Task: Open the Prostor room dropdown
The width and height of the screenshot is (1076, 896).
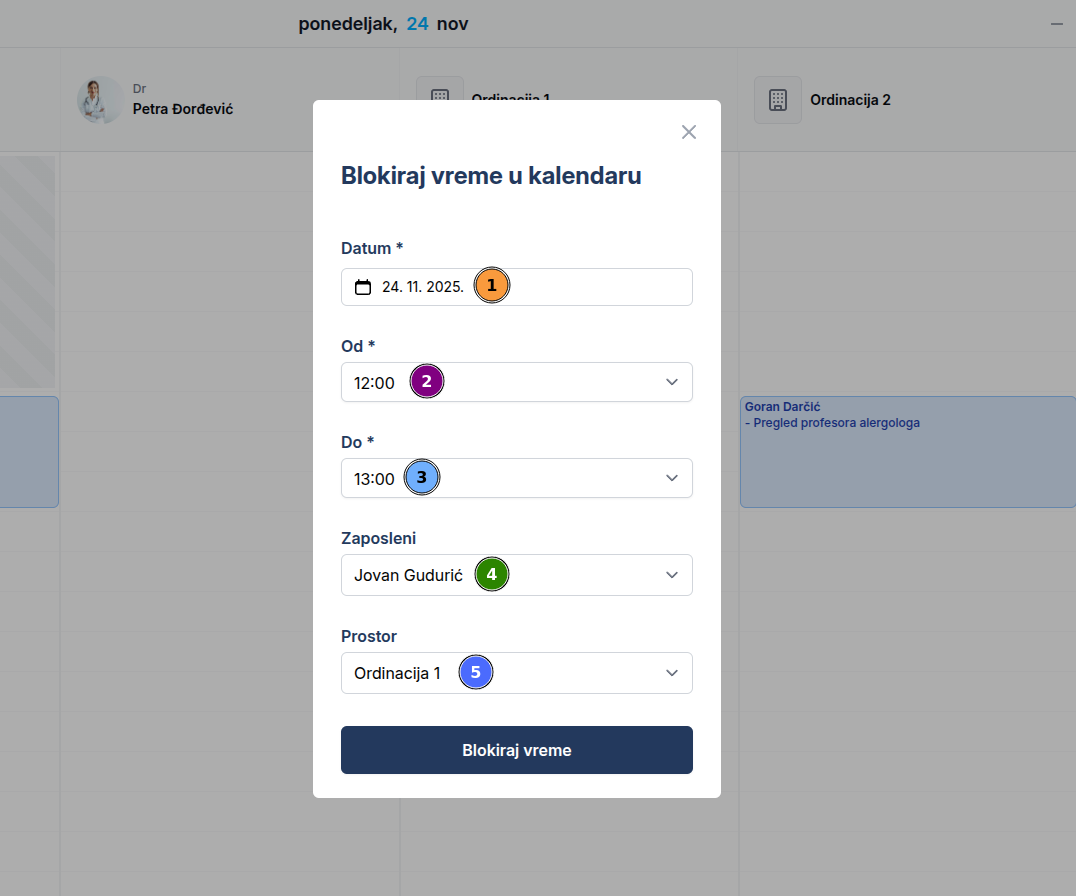Action: pyautogui.click(x=672, y=673)
